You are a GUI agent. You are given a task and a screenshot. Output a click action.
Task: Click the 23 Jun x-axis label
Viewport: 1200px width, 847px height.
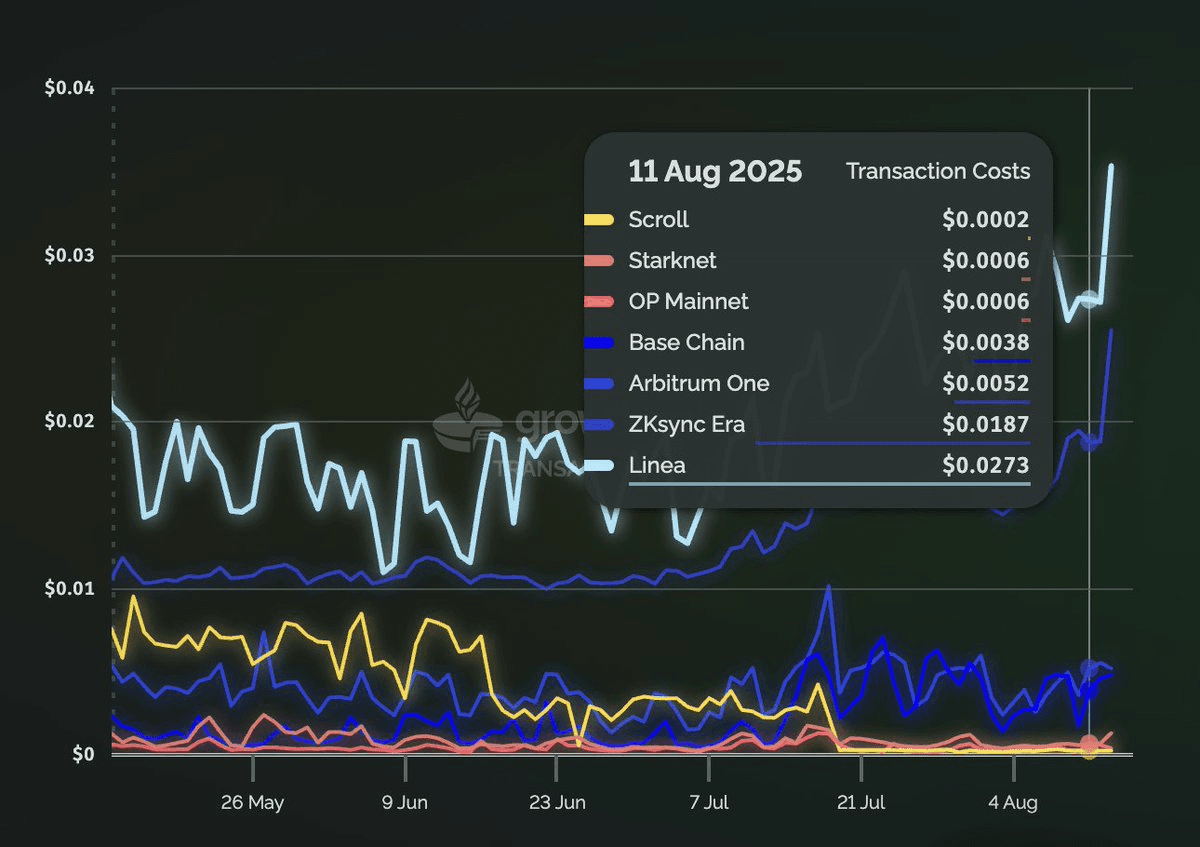click(x=557, y=802)
